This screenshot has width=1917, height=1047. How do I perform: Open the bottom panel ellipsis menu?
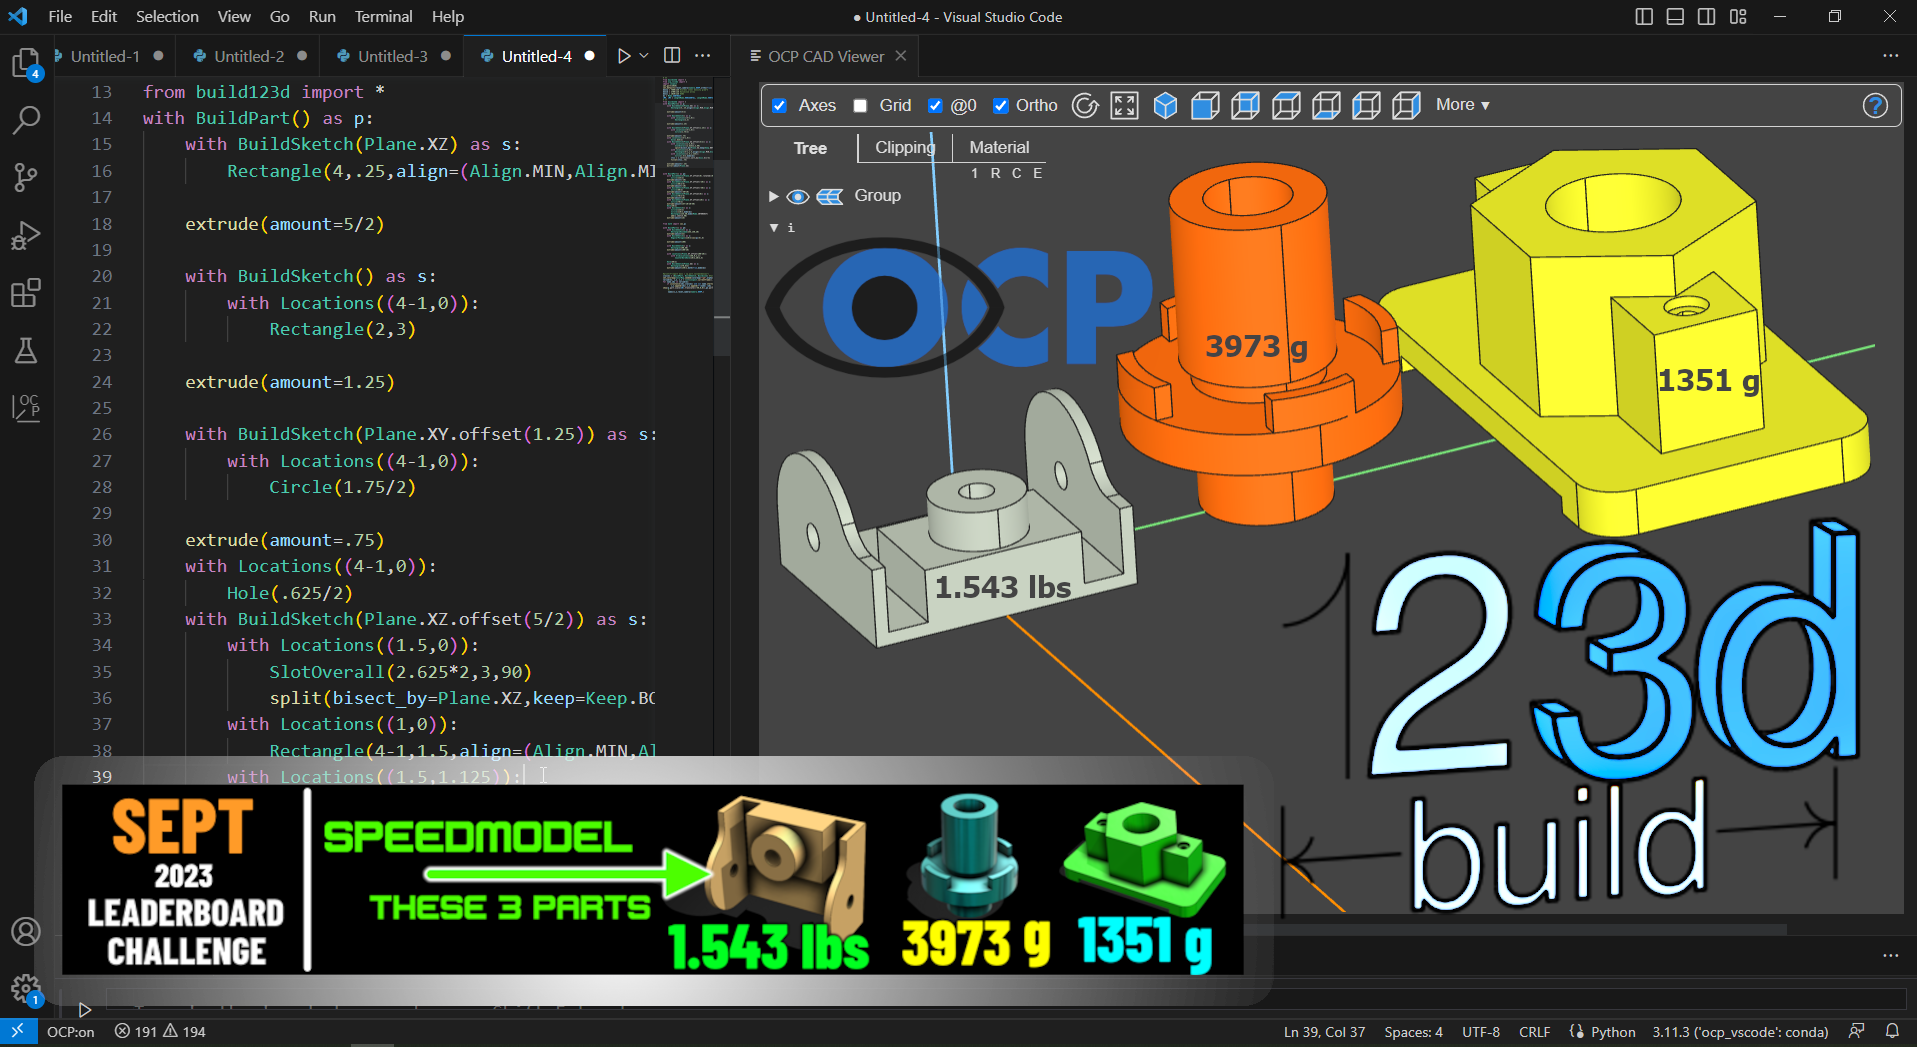coord(1890,955)
